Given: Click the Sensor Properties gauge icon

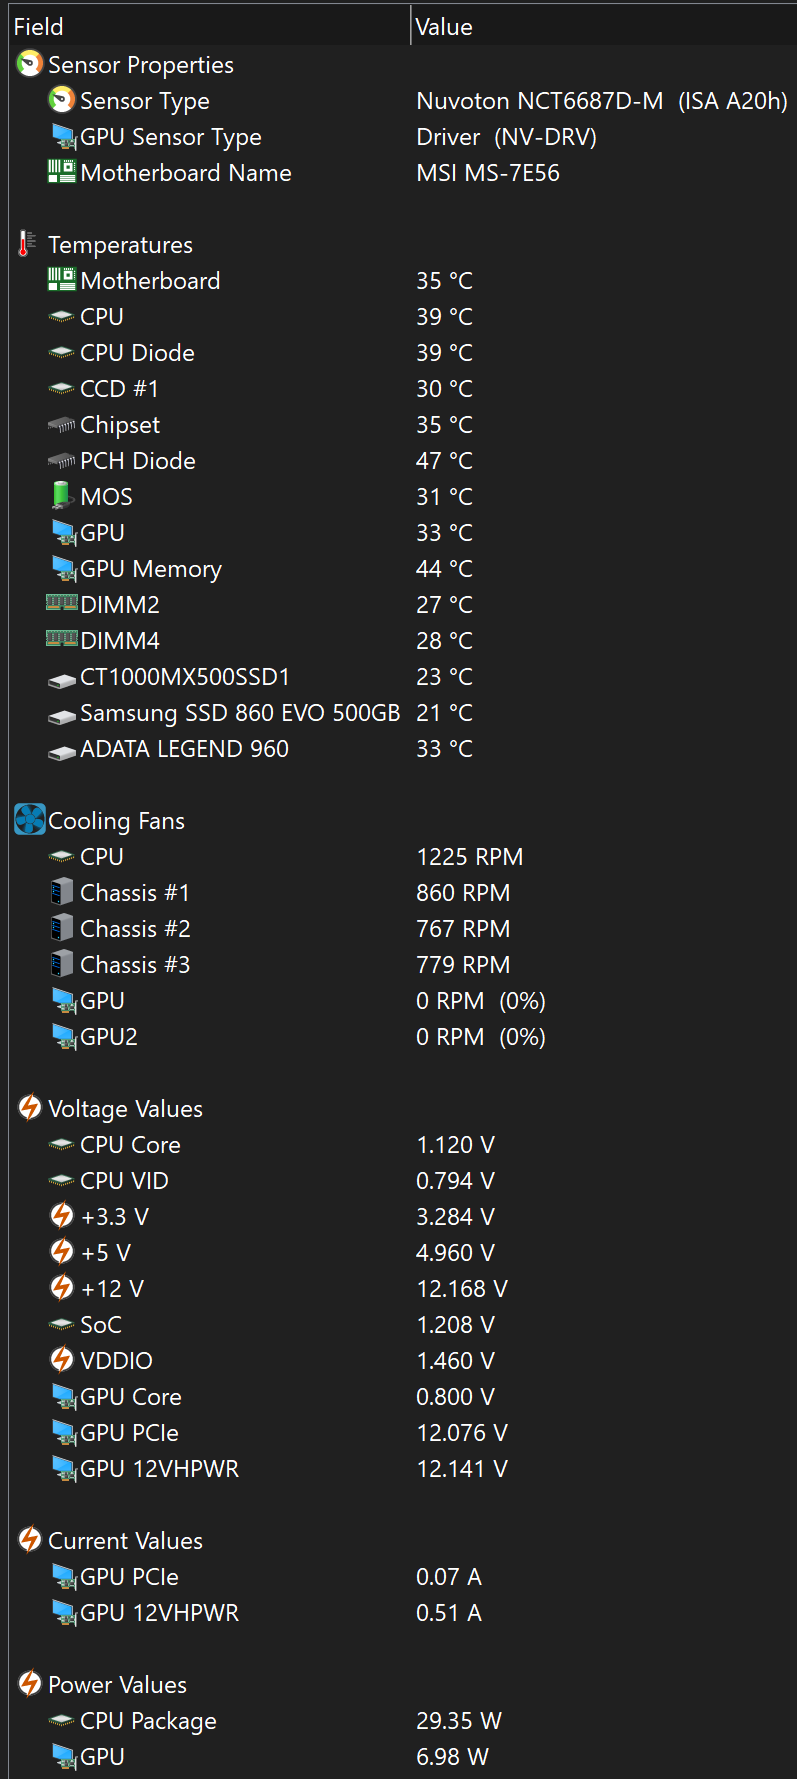Looking at the screenshot, I should tap(30, 64).
